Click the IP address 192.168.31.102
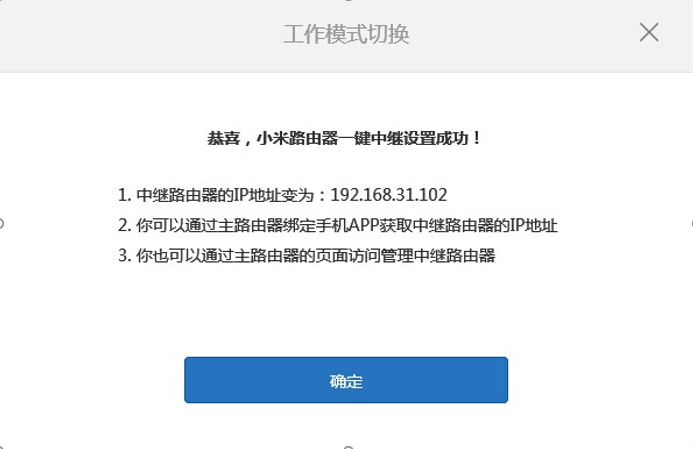 pos(388,195)
